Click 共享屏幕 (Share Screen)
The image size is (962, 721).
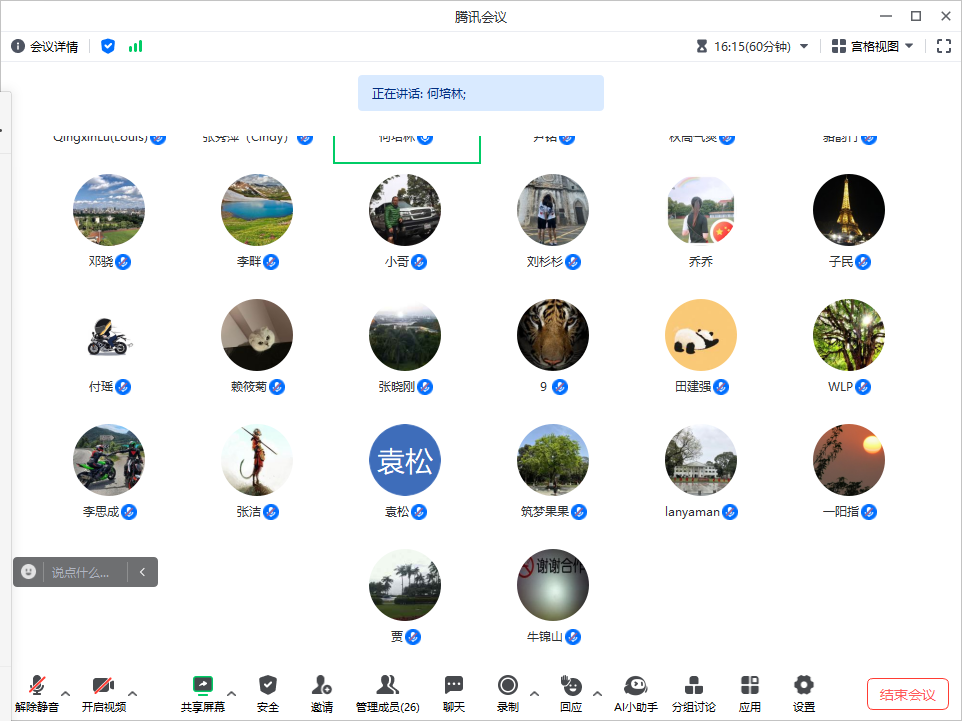[x=203, y=692]
